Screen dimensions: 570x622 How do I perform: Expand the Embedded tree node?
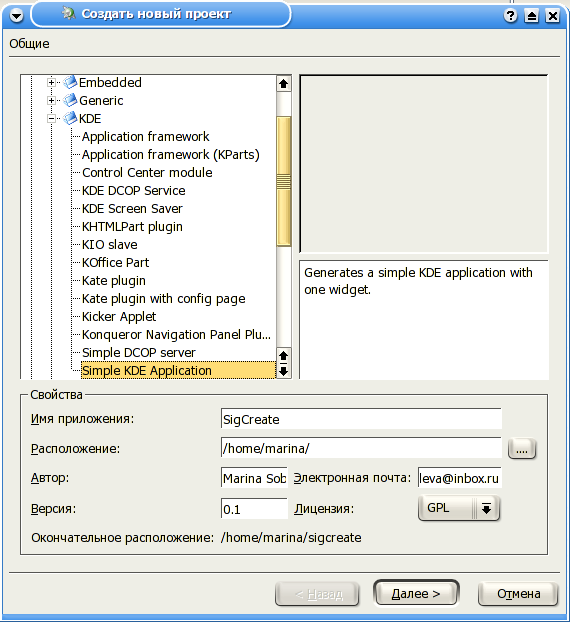[x=51, y=83]
